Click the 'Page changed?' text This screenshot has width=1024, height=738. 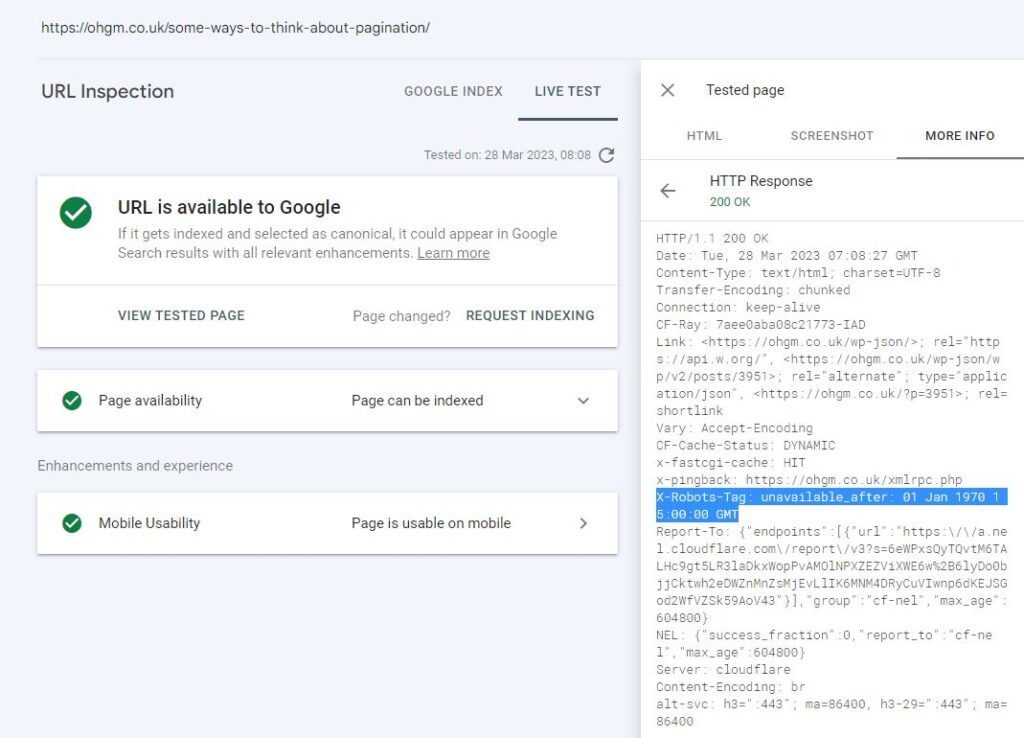(402, 316)
